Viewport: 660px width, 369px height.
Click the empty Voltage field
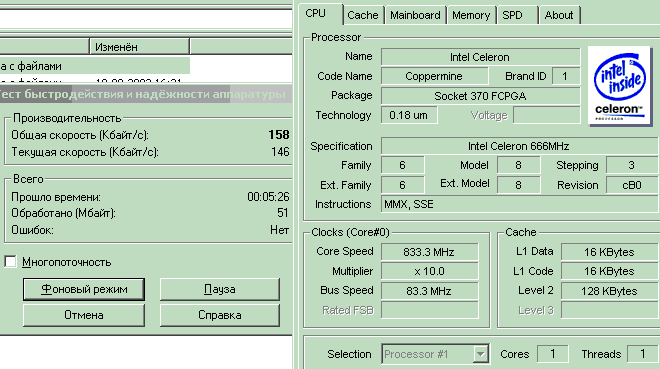point(547,115)
